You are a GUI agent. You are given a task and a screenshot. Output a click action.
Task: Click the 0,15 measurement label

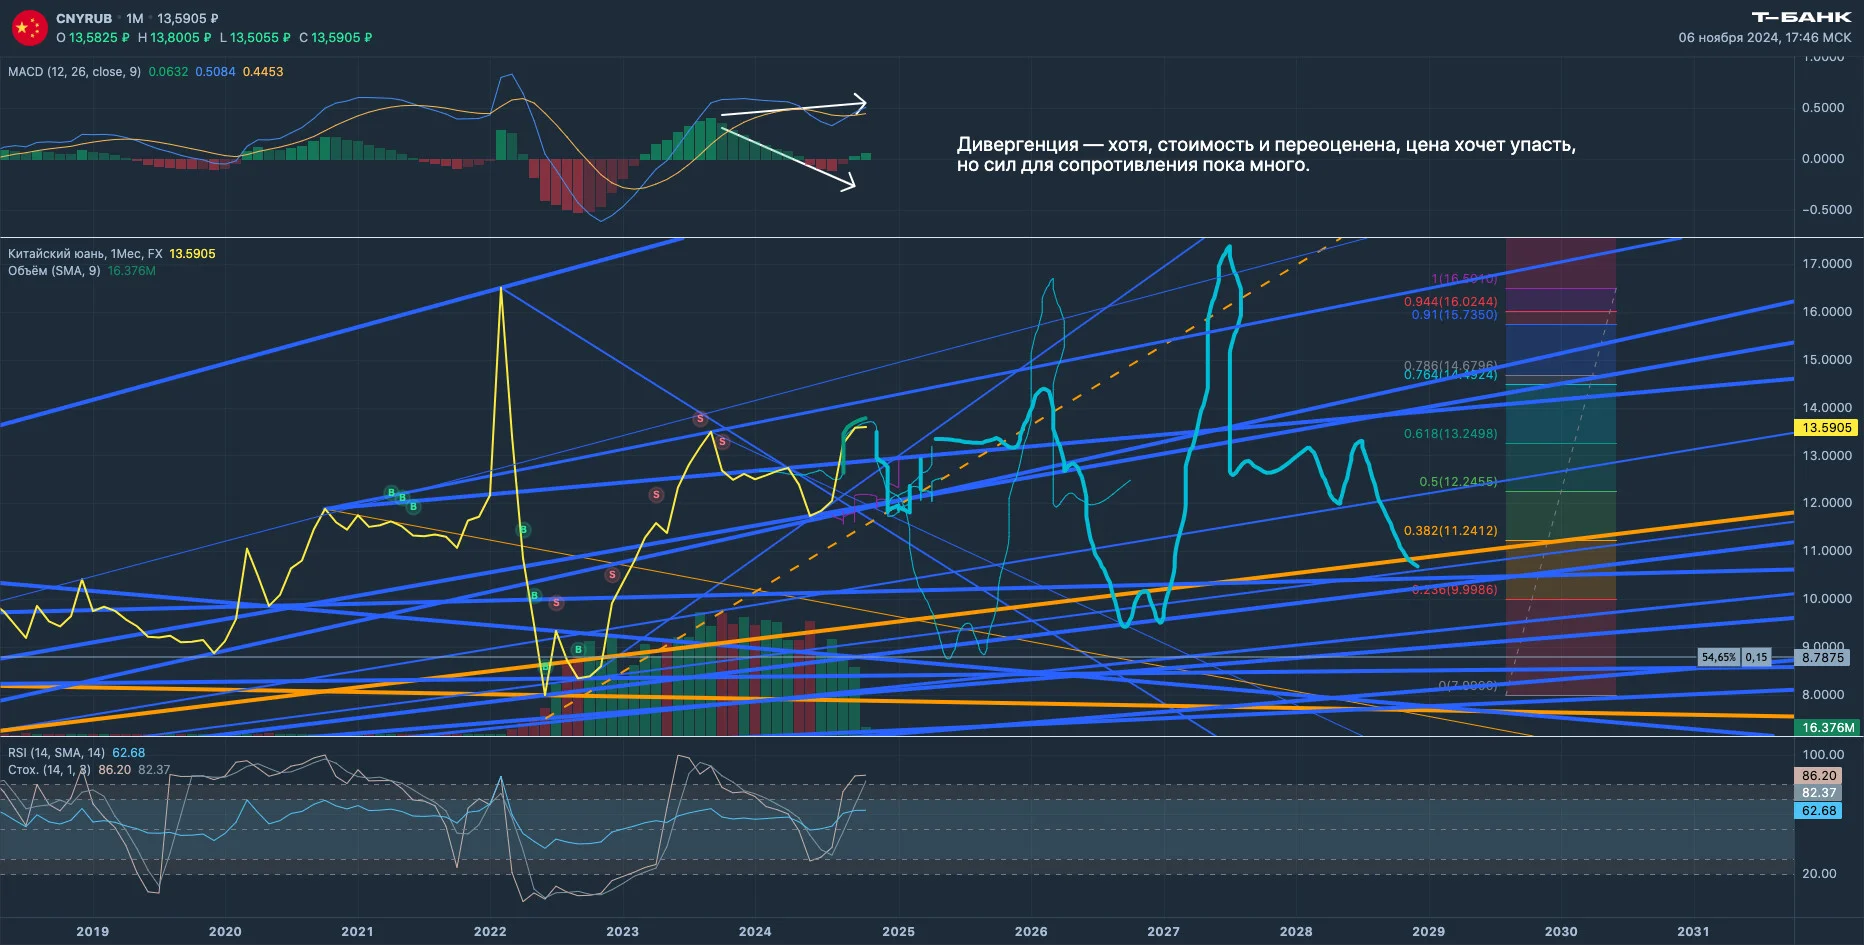point(1757,658)
